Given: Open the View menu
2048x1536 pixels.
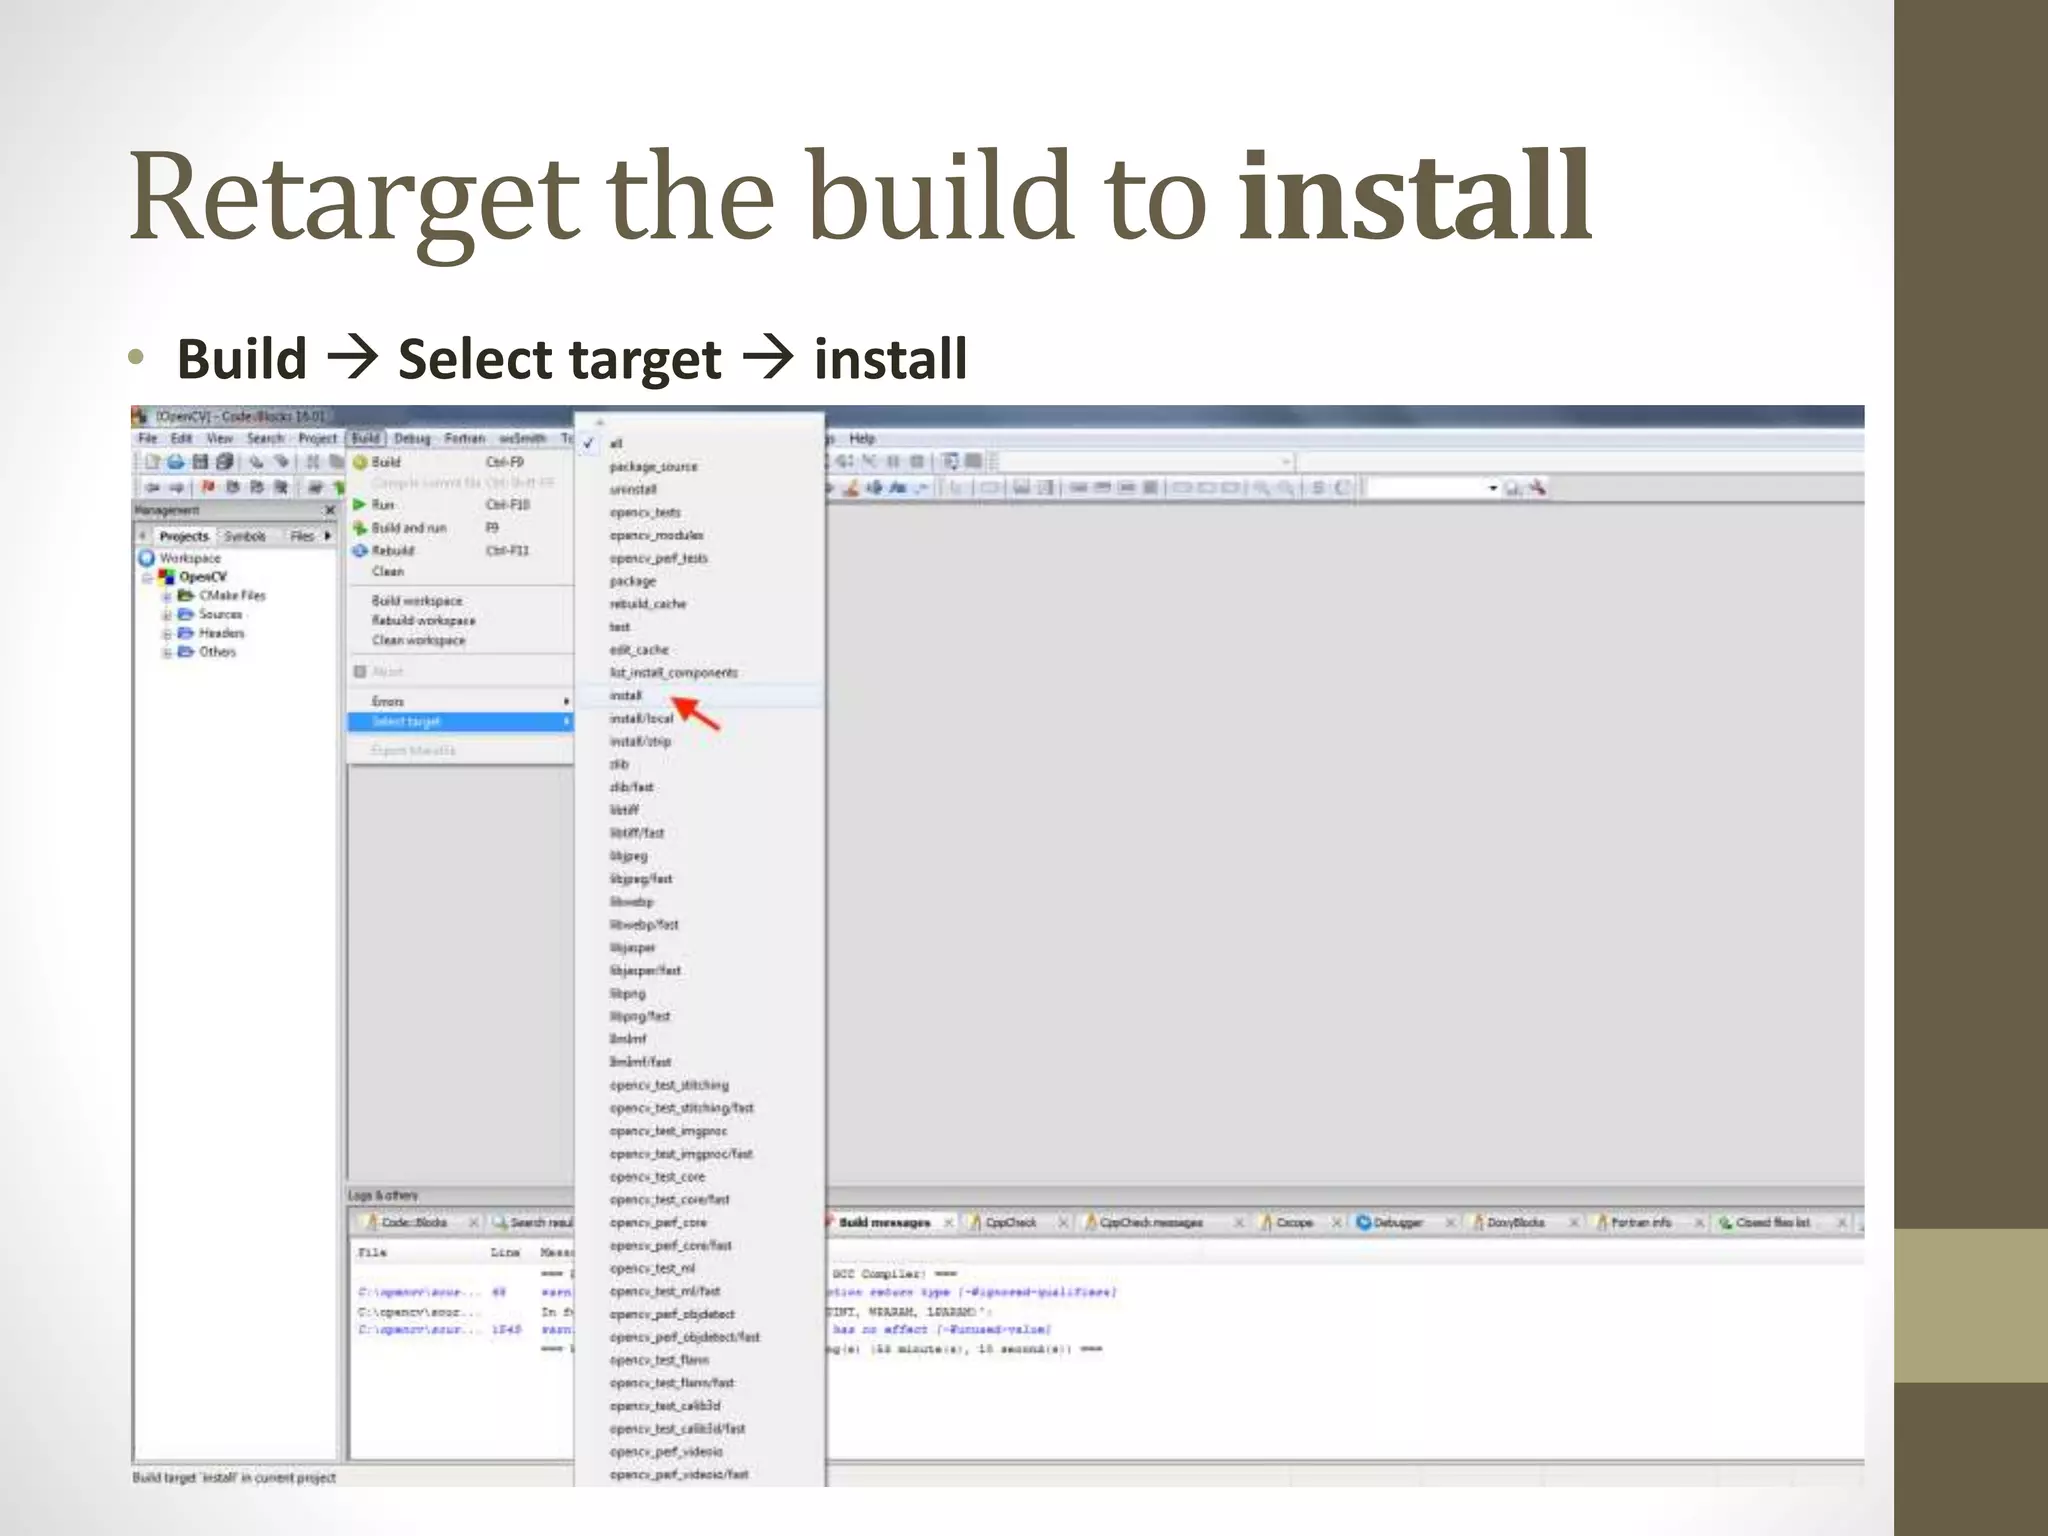Looking at the screenshot, I should pos(219,438).
